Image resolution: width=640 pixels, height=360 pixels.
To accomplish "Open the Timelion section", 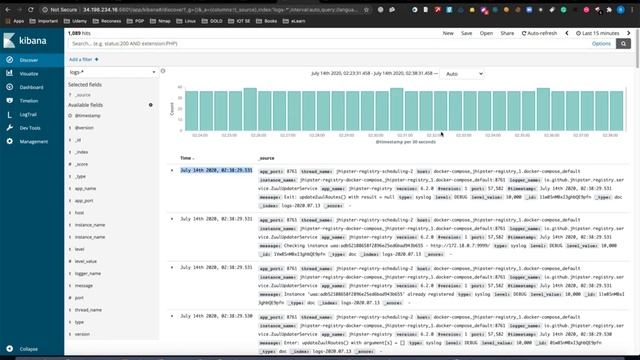I will tap(29, 101).
